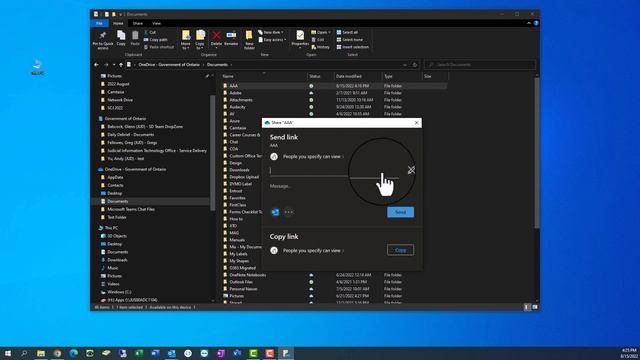The image size is (640, 360).
Task: Click the recipient name input field
Action: click(x=334, y=171)
